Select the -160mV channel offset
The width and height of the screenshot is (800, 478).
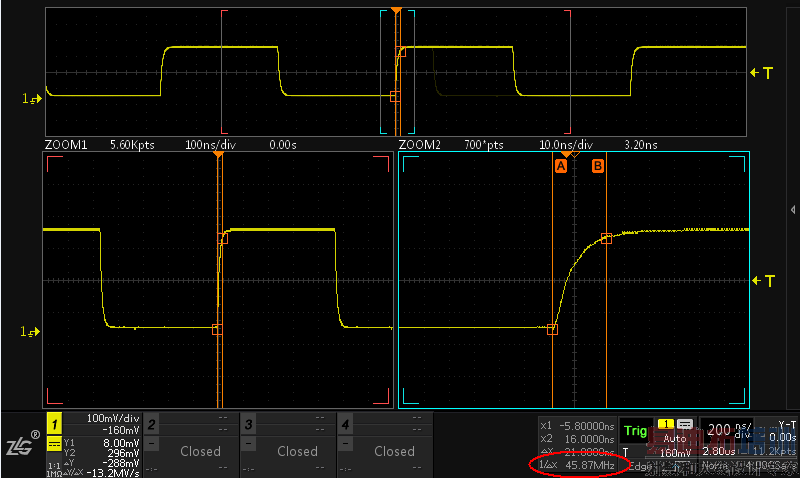pos(121,430)
